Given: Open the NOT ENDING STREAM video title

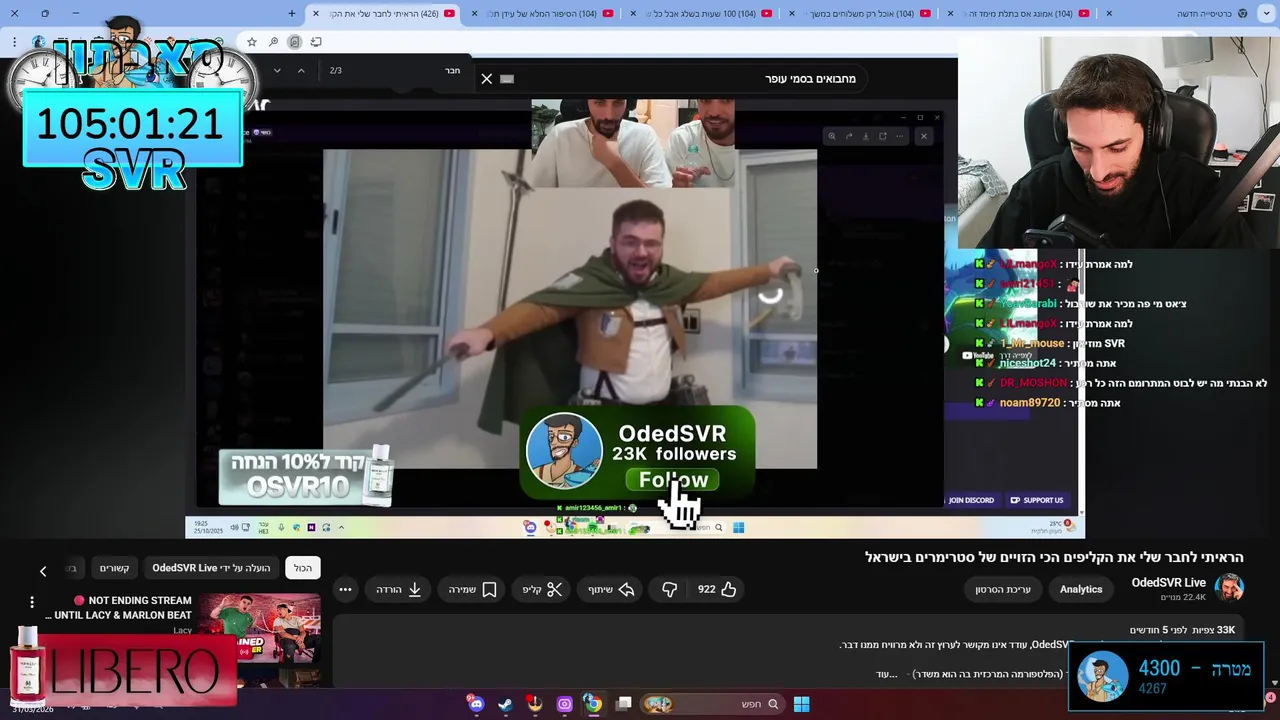Looking at the screenshot, I should click(118, 608).
